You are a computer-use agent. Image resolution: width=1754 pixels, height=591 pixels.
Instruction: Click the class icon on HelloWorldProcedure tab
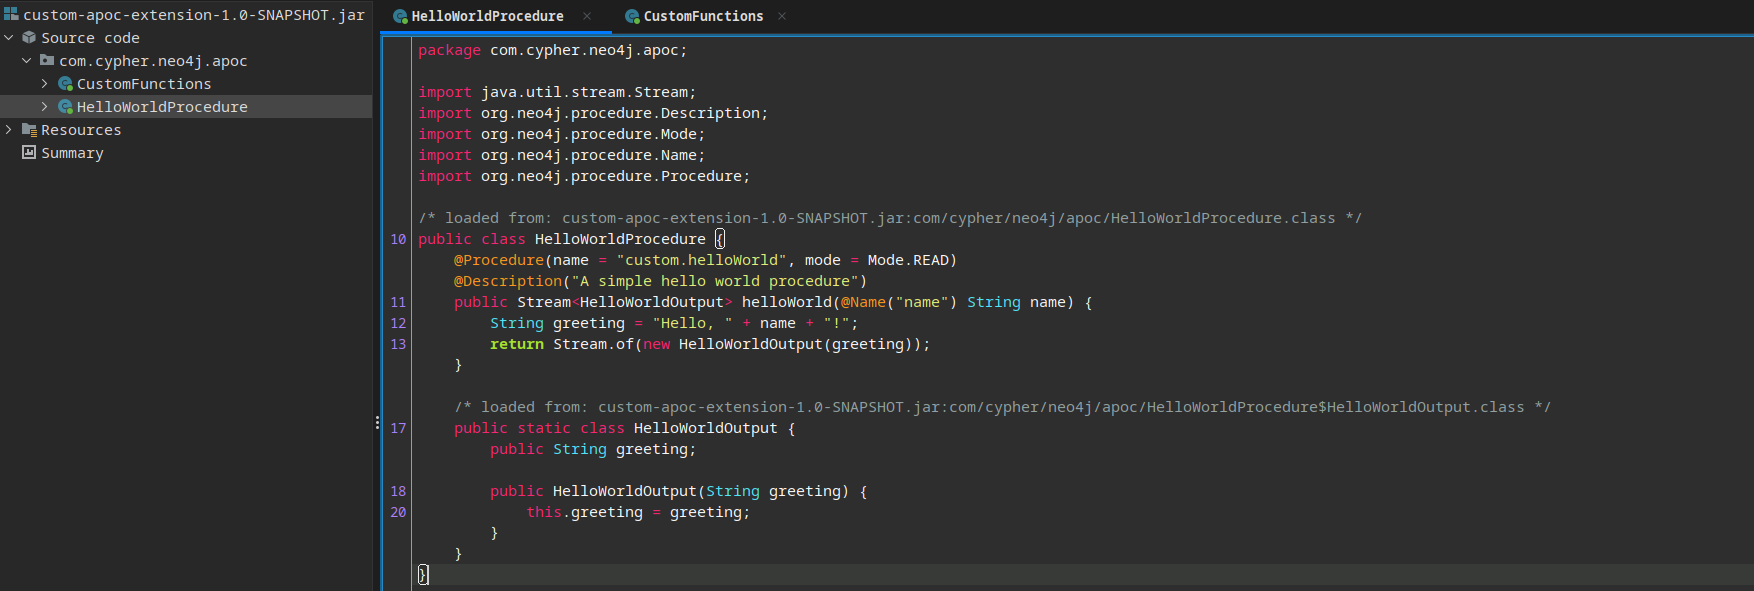coord(400,16)
